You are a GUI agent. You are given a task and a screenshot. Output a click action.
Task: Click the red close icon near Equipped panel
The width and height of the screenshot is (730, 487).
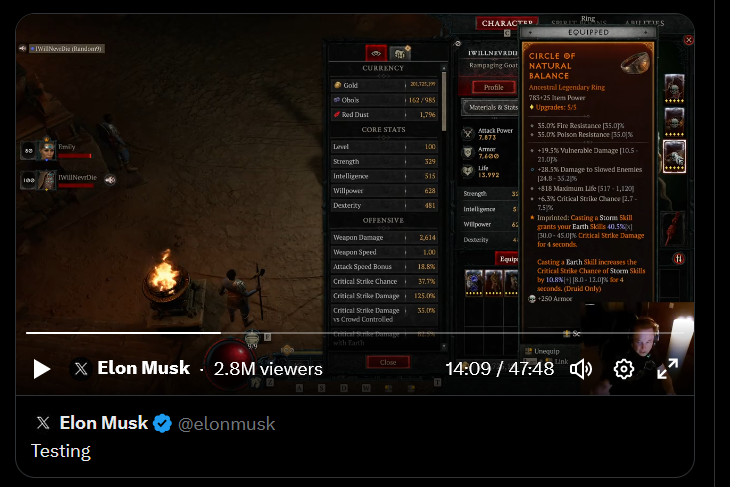point(689,40)
